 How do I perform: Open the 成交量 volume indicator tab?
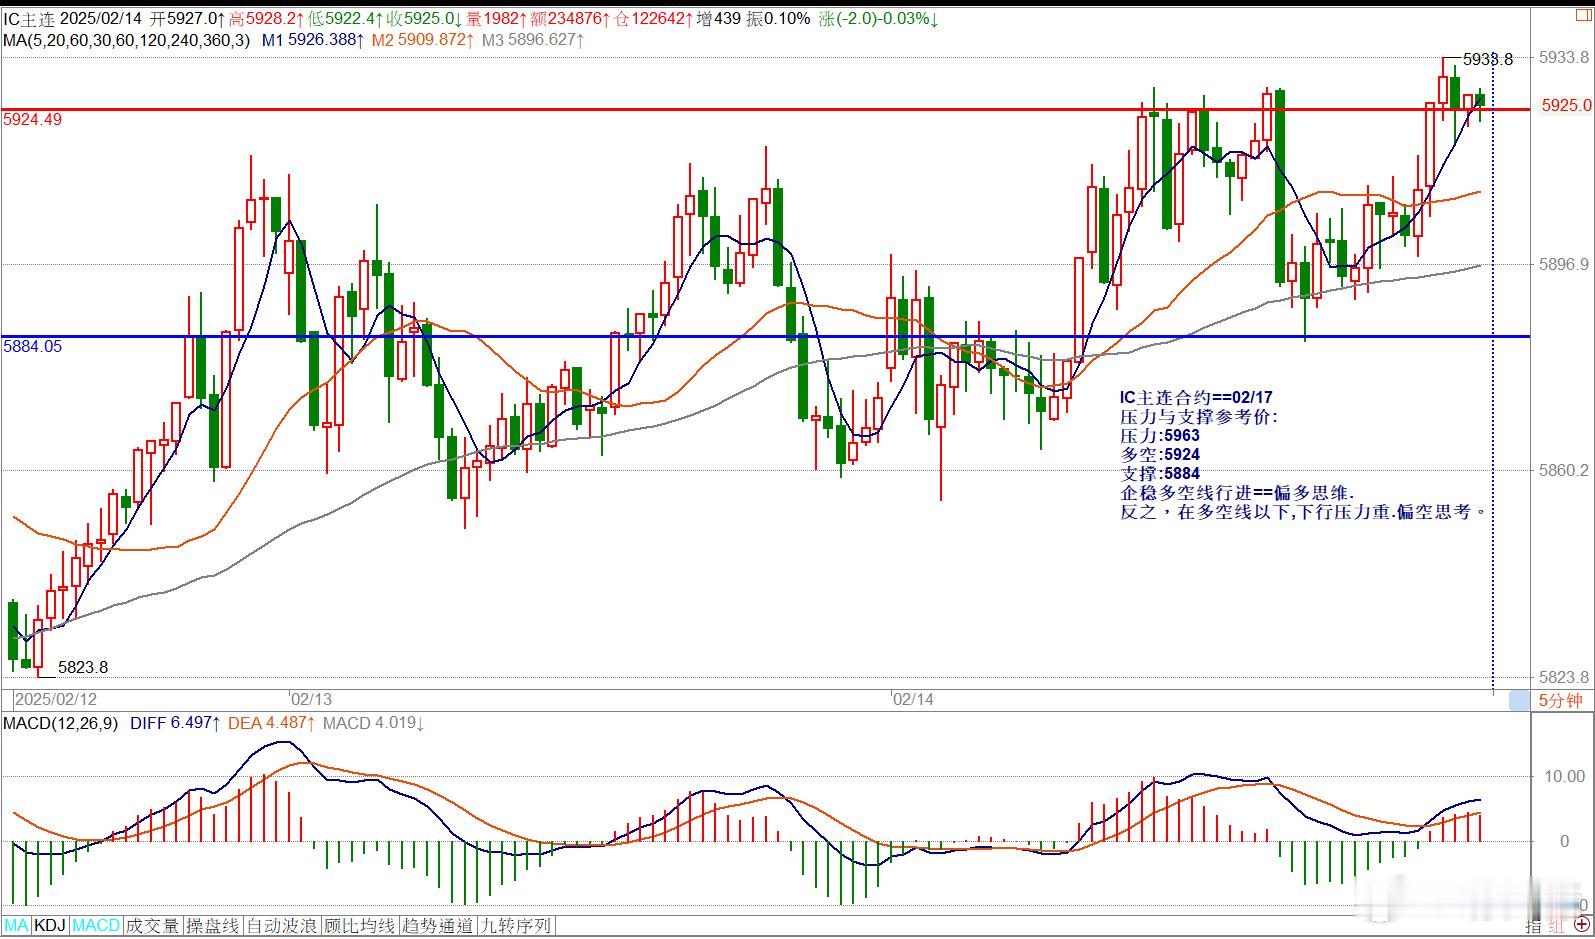152,926
